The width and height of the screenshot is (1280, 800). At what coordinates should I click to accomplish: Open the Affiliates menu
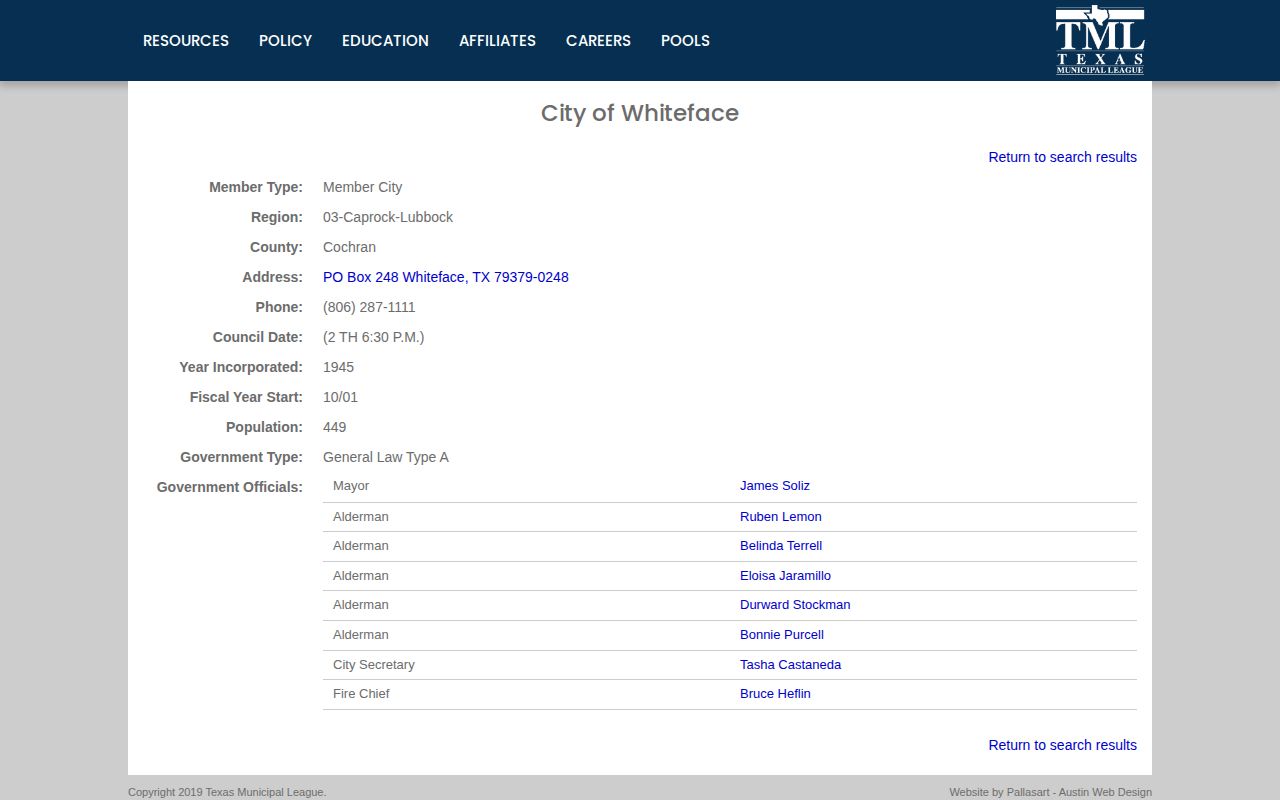(497, 41)
